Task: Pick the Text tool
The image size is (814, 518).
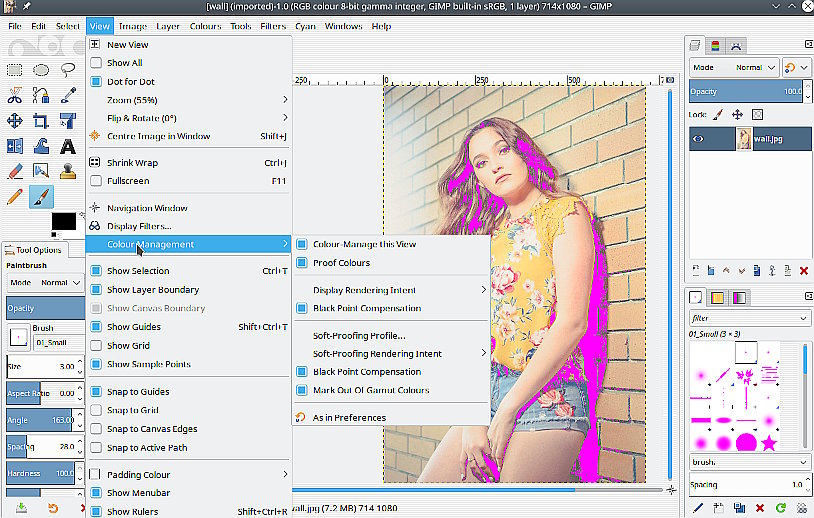Action: [68, 146]
